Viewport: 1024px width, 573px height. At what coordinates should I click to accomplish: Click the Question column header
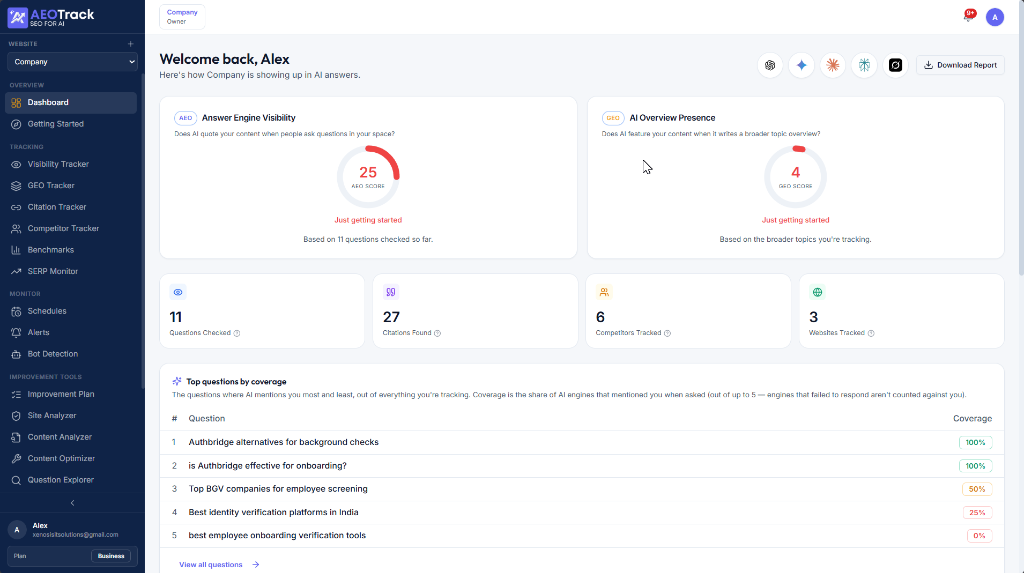pos(206,419)
